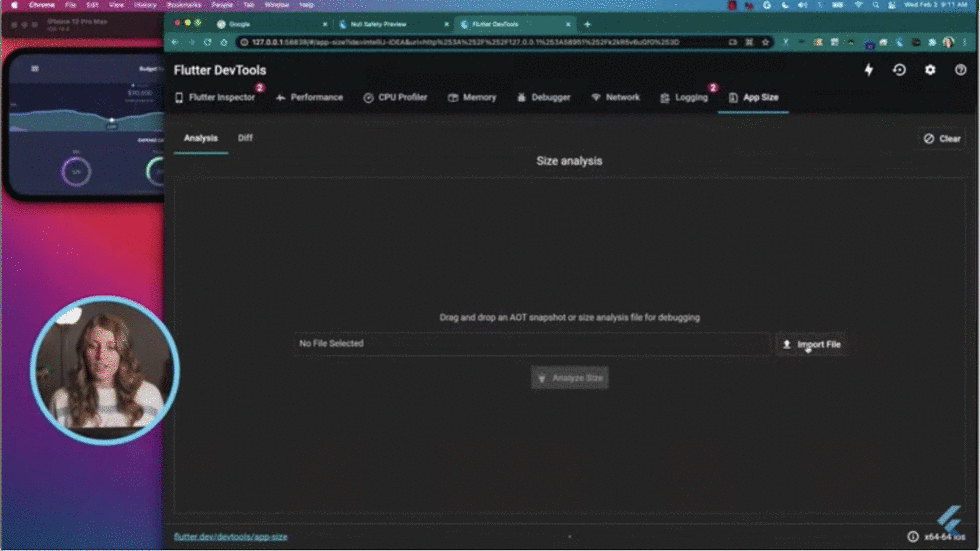Open the Flutter Inspector tab
The width and height of the screenshot is (980, 551).
click(215, 97)
